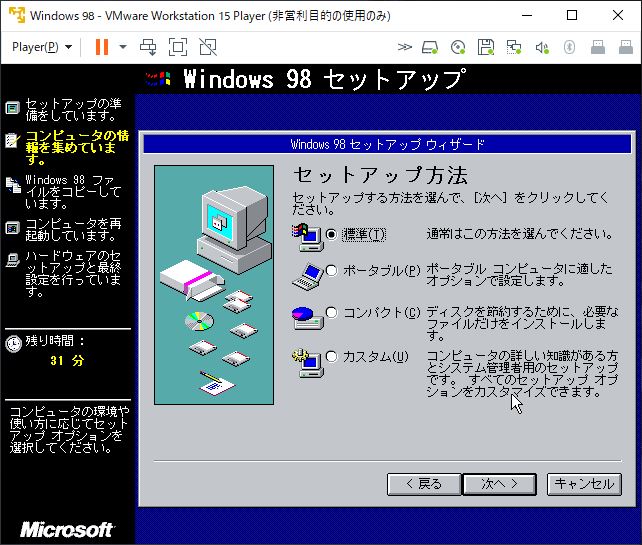This screenshot has width=642, height=545.
Task: Click the セットアップの準備 step icon
Action: [13, 109]
